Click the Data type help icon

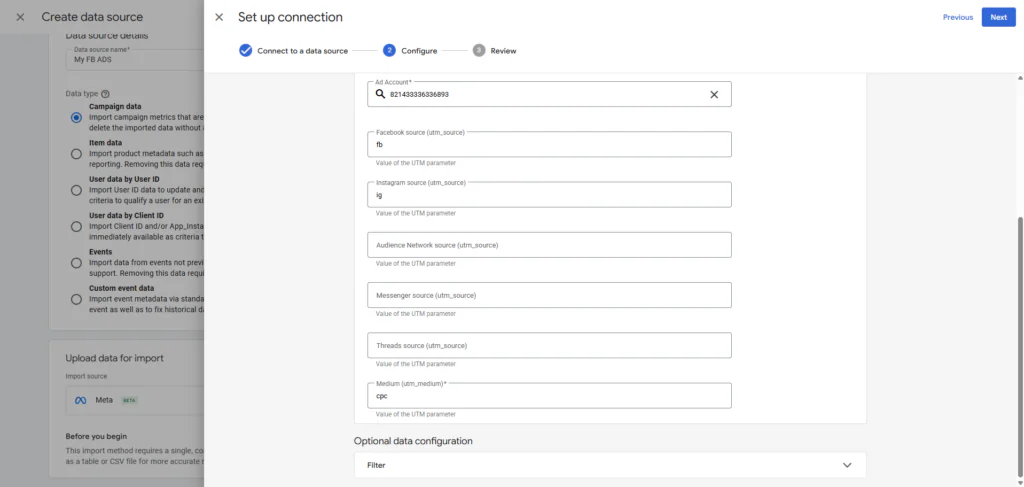[105, 93]
